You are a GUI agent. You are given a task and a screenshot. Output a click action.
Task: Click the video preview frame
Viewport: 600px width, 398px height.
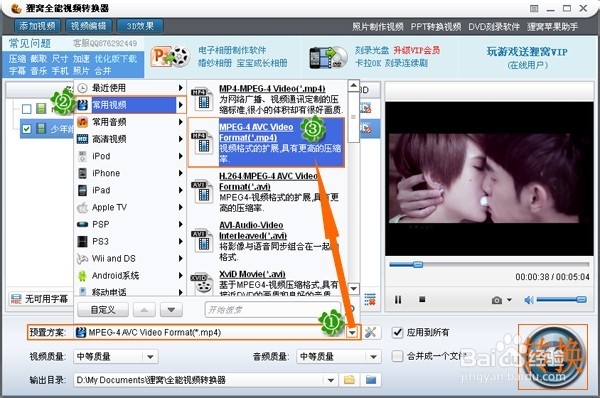coord(489,178)
